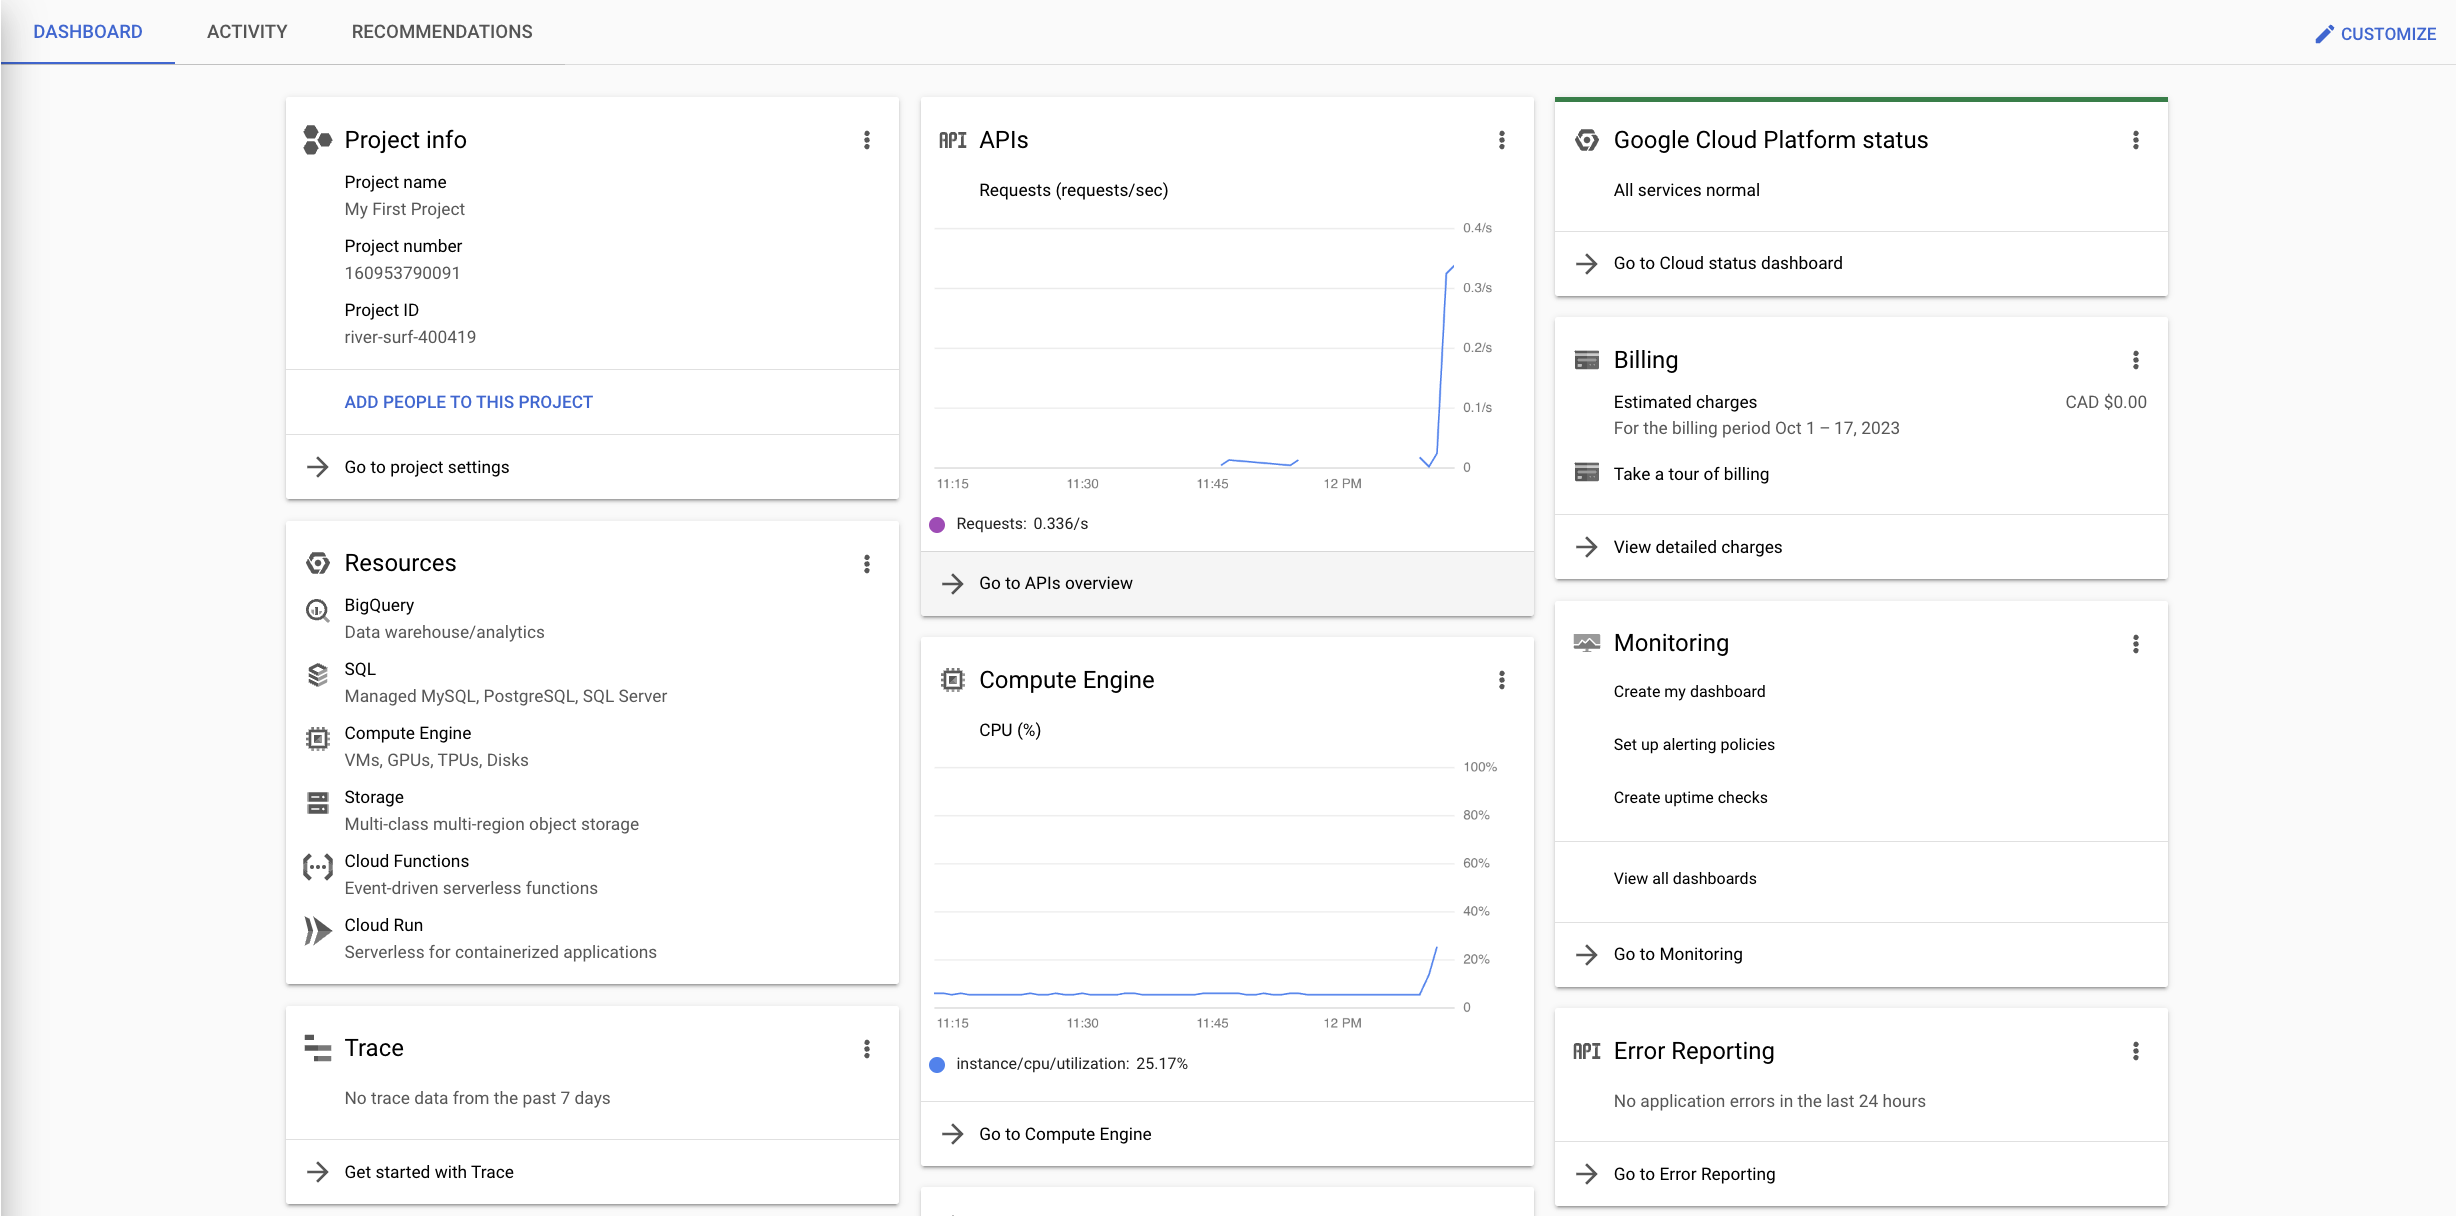The height and width of the screenshot is (1216, 2456).
Task: Open Error Reporting card kebab menu
Action: [2135, 1051]
